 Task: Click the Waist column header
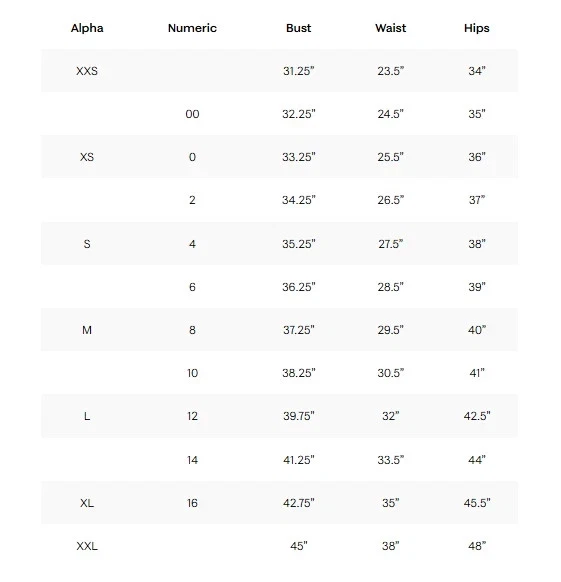click(391, 28)
